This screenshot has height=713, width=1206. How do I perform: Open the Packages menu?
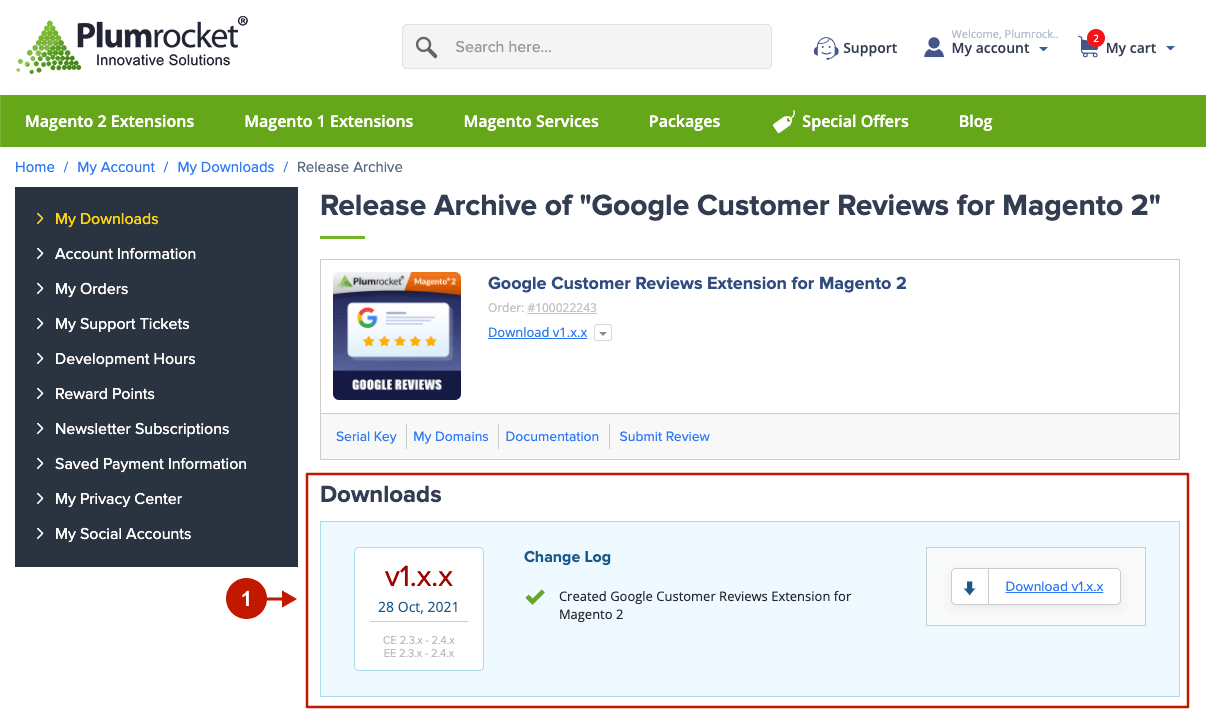pyautogui.click(x=684, y=121)
